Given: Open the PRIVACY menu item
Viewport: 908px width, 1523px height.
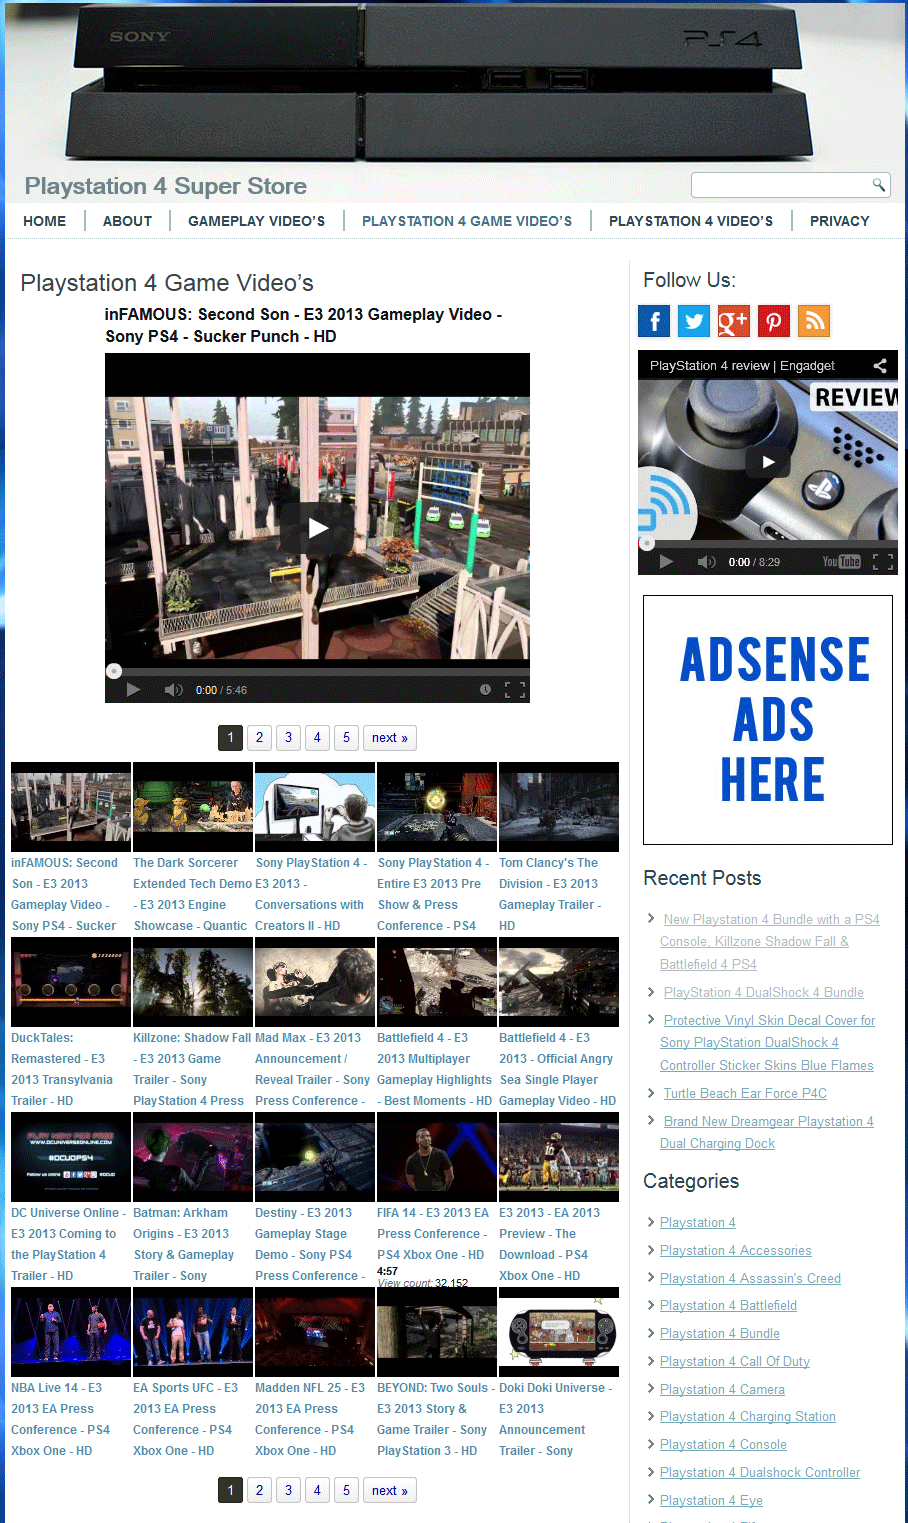Looking at the screenshot, I should (x=840, y=221).
